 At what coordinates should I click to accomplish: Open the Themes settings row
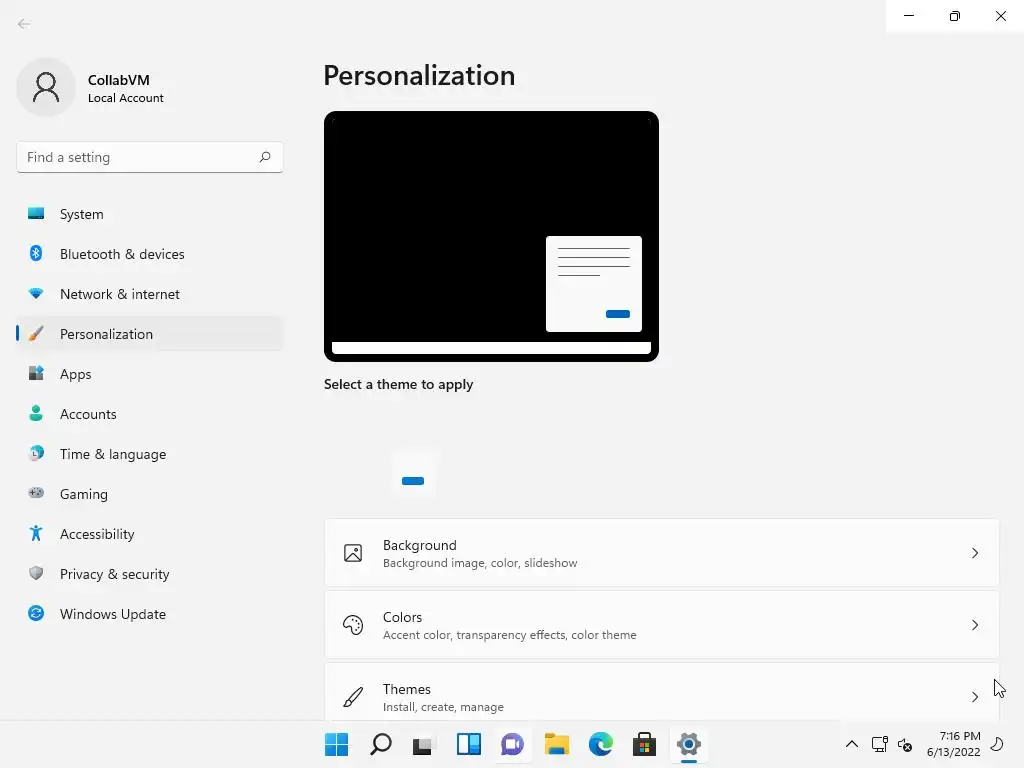662,692
